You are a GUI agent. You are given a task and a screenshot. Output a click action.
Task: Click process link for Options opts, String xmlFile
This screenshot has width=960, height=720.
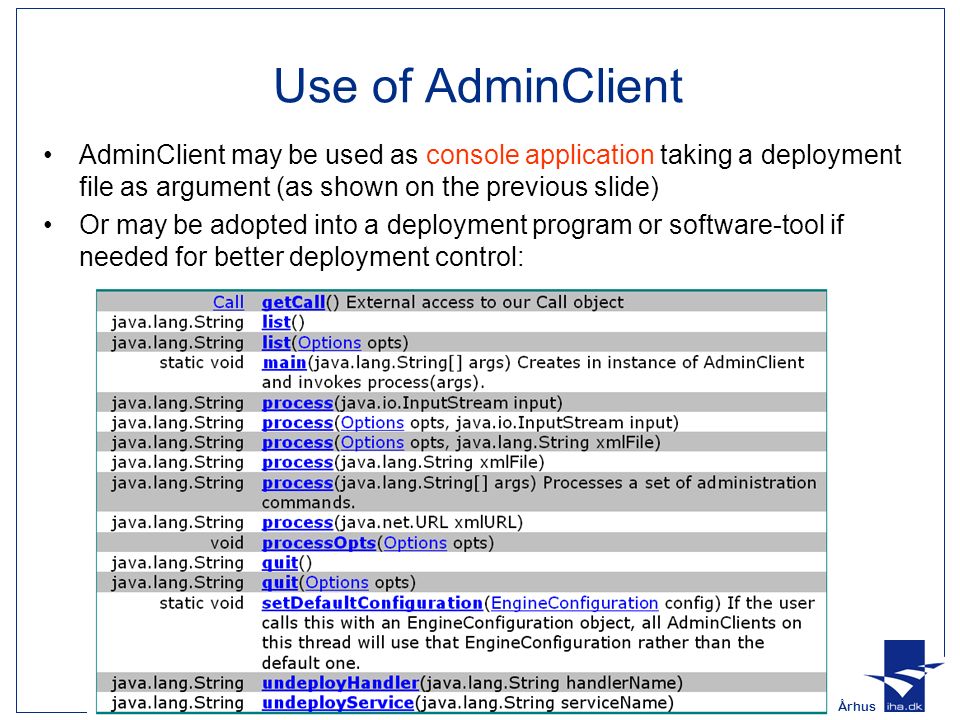click(298, 443)
